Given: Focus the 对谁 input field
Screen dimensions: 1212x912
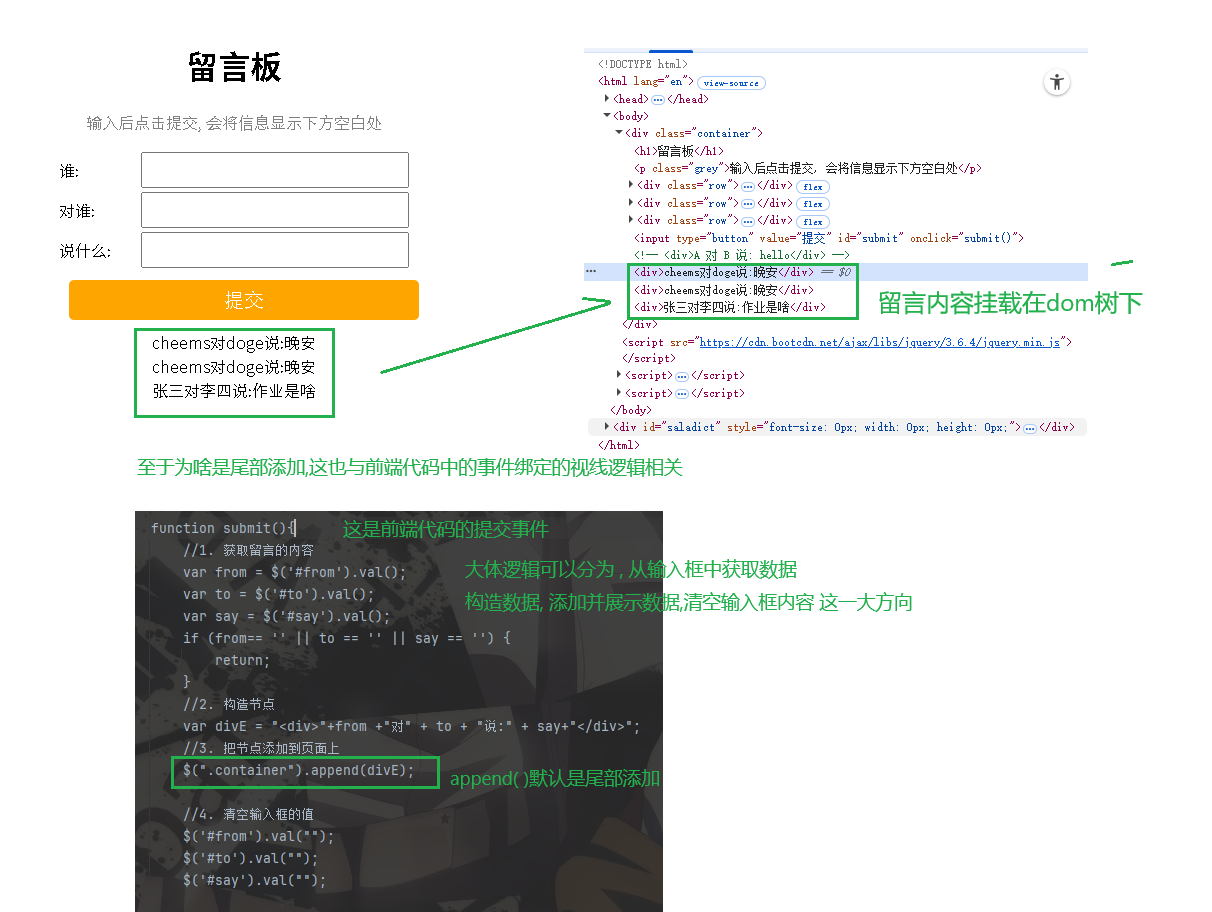Looking at the screenshot, I should pos(275,210).
